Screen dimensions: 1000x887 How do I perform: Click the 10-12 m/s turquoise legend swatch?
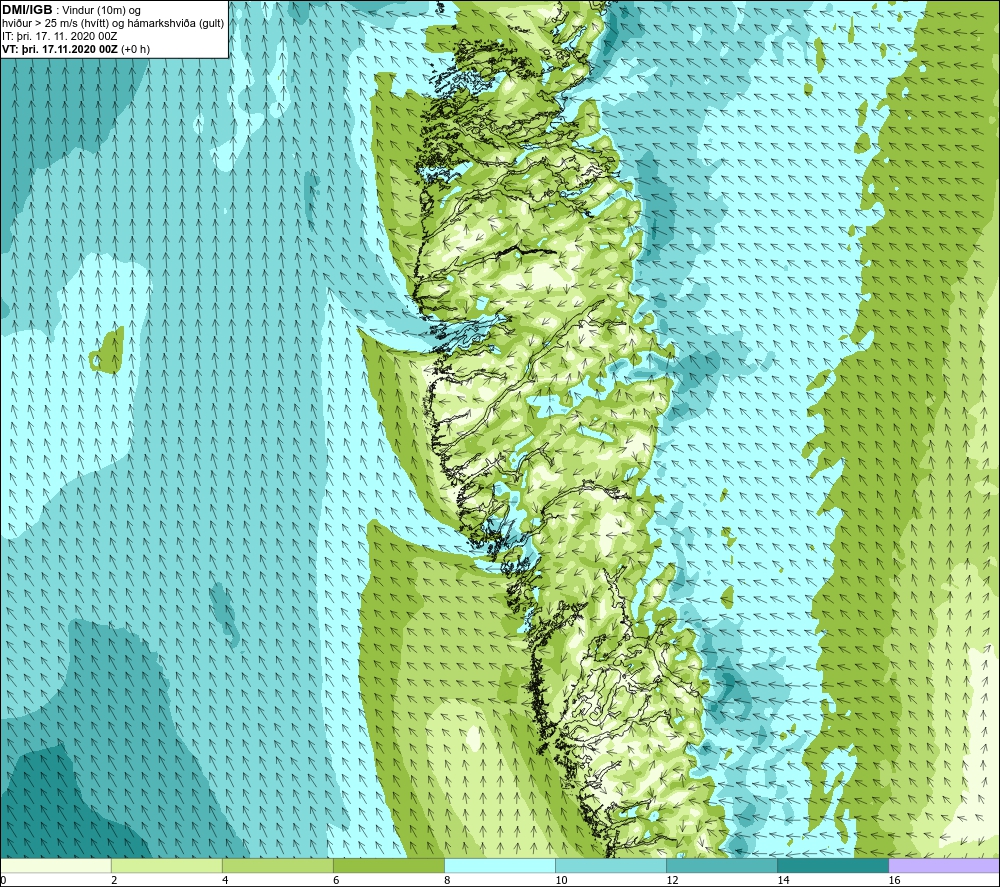[x=610, y=865]
